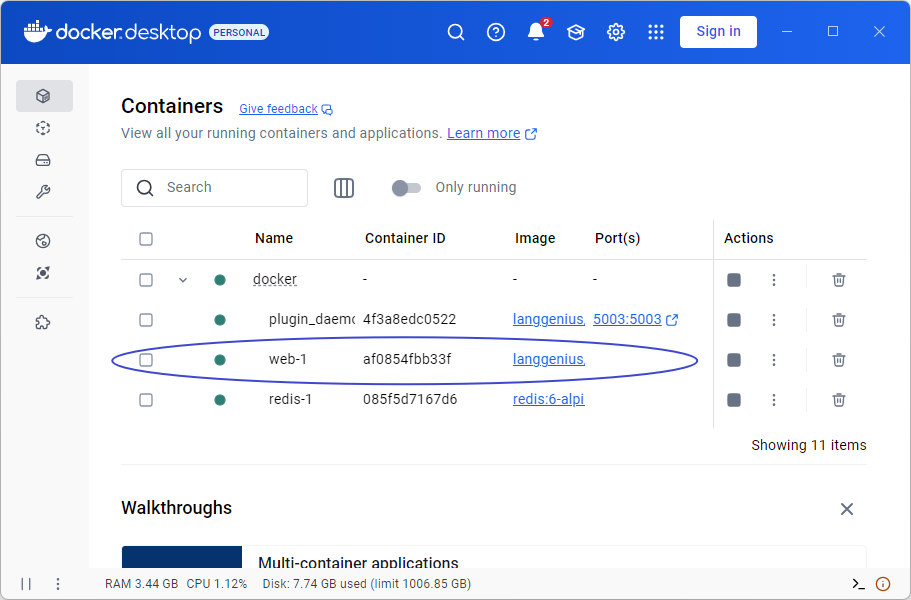This screenshot has width=911, height=600.
Task: Check the docker stack row checkbox
Action: [x=146, y=280]
